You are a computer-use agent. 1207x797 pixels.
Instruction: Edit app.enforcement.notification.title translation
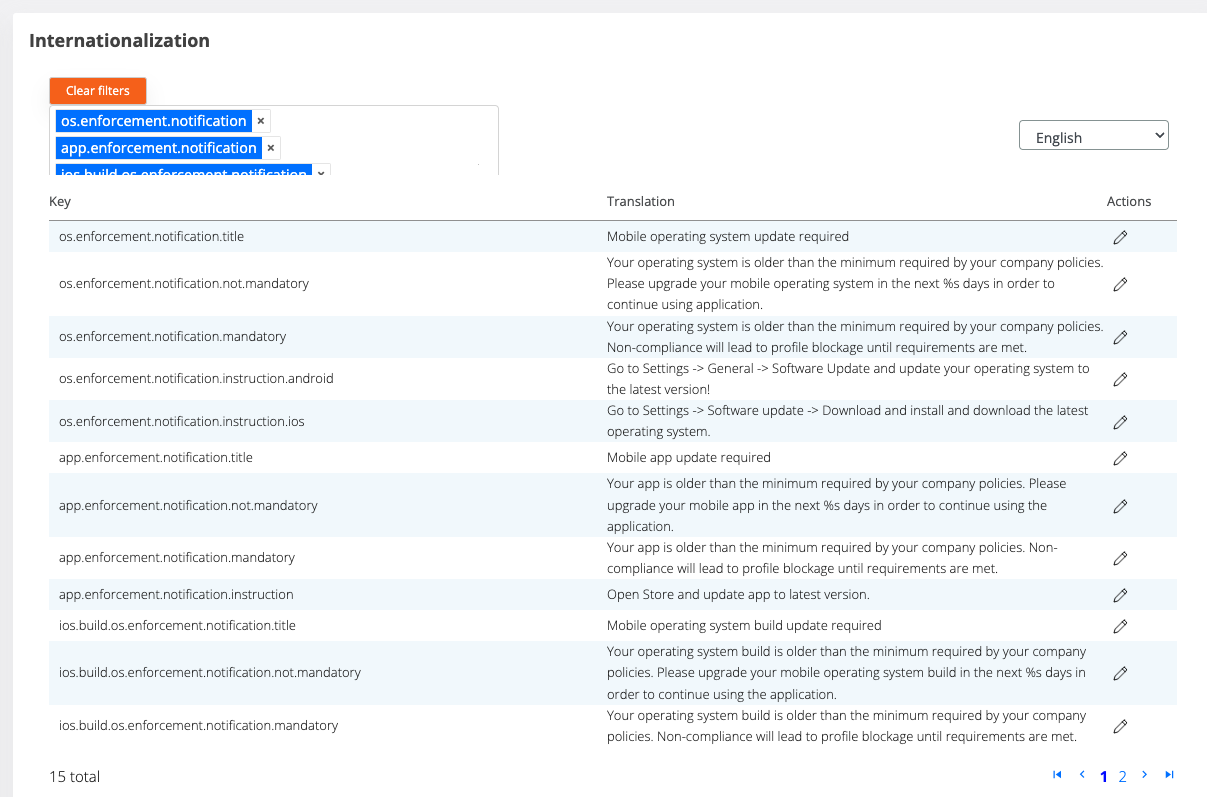click(x=1120, y=458)
